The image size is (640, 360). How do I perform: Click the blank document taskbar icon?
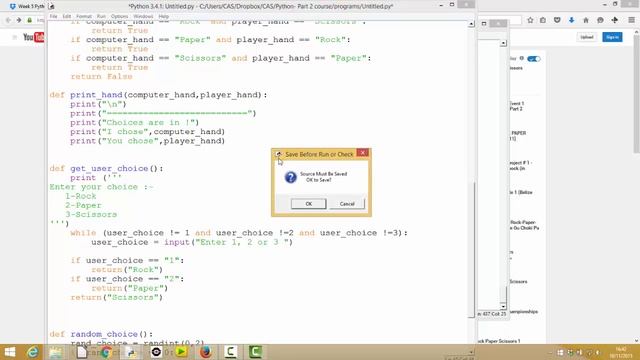point(82,352)
